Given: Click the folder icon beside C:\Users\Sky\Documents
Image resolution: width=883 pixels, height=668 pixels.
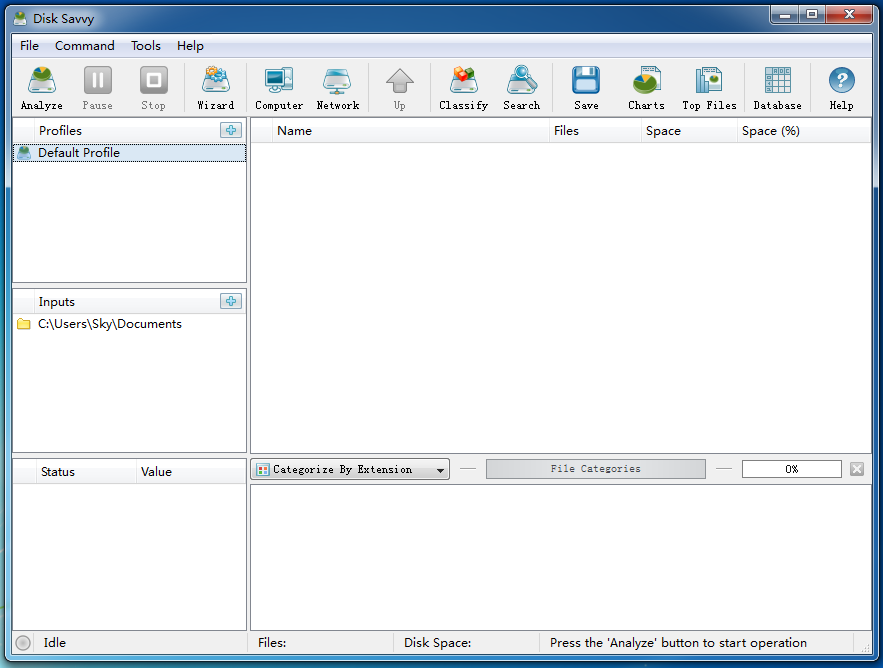Looking at the screenshot, I should (24, 324).
